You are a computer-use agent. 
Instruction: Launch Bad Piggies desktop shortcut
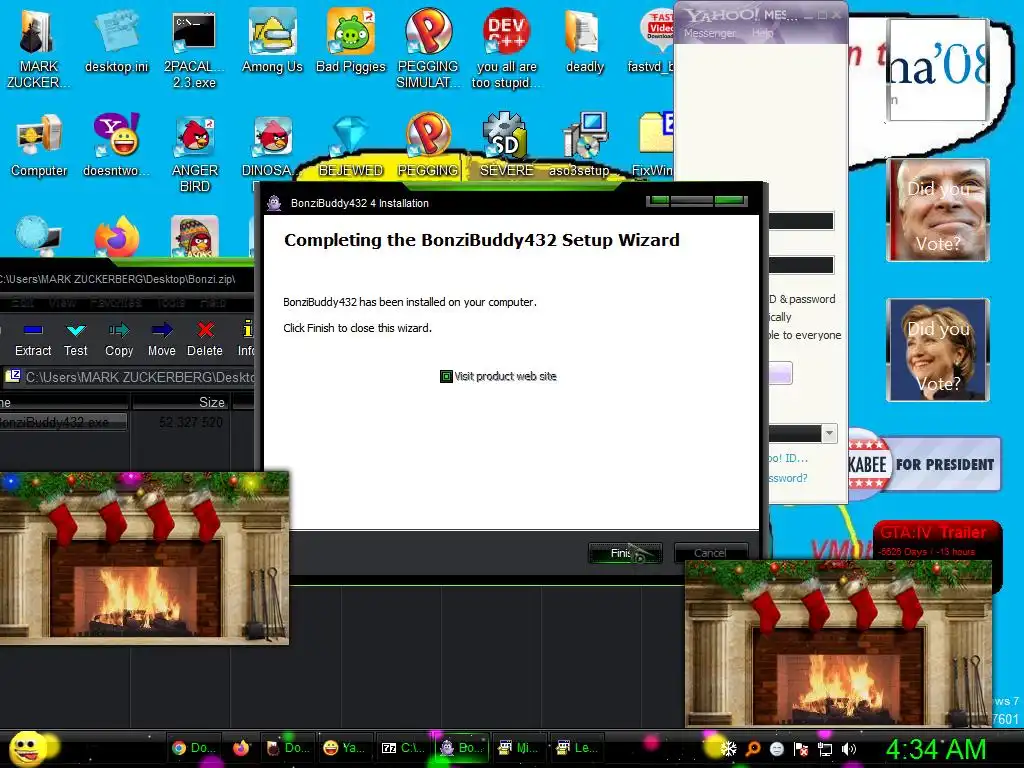[x=351, y=40]
